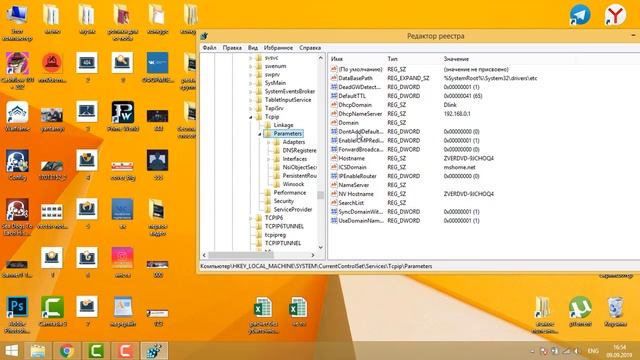This screenshot has height=360, width=640.
Task: Expand the SystemEventsBroker tree node
Action: [251, 91]
